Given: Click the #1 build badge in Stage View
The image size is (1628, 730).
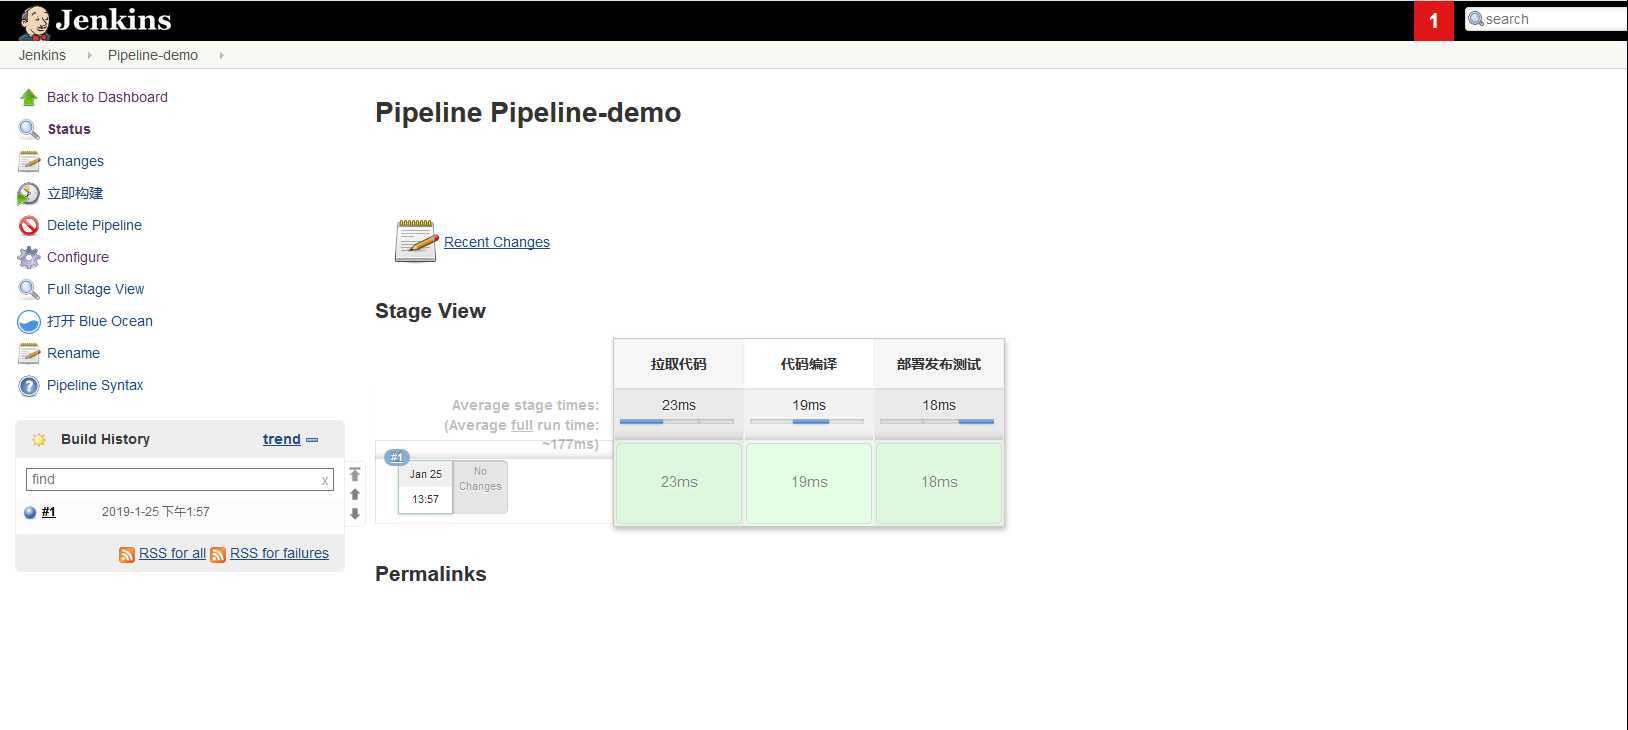Looking at the screenshot, I should 397,457.
